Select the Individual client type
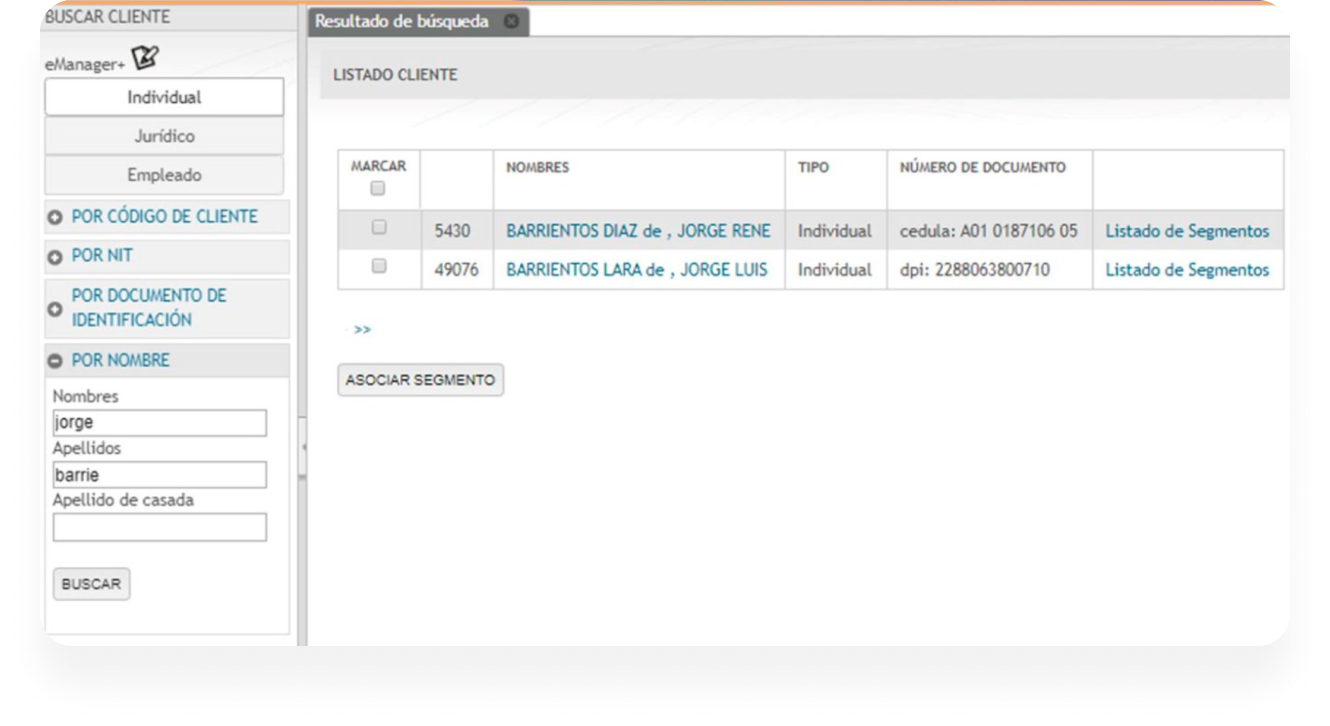1330x726 pixels. [x=164, y=97]
